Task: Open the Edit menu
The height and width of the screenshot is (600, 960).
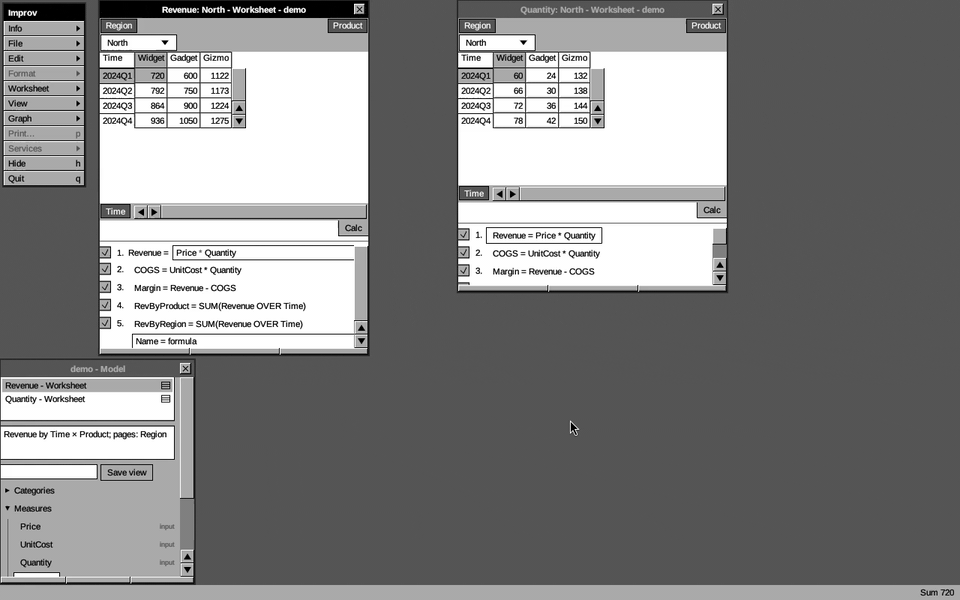Action: coord(43,58)
